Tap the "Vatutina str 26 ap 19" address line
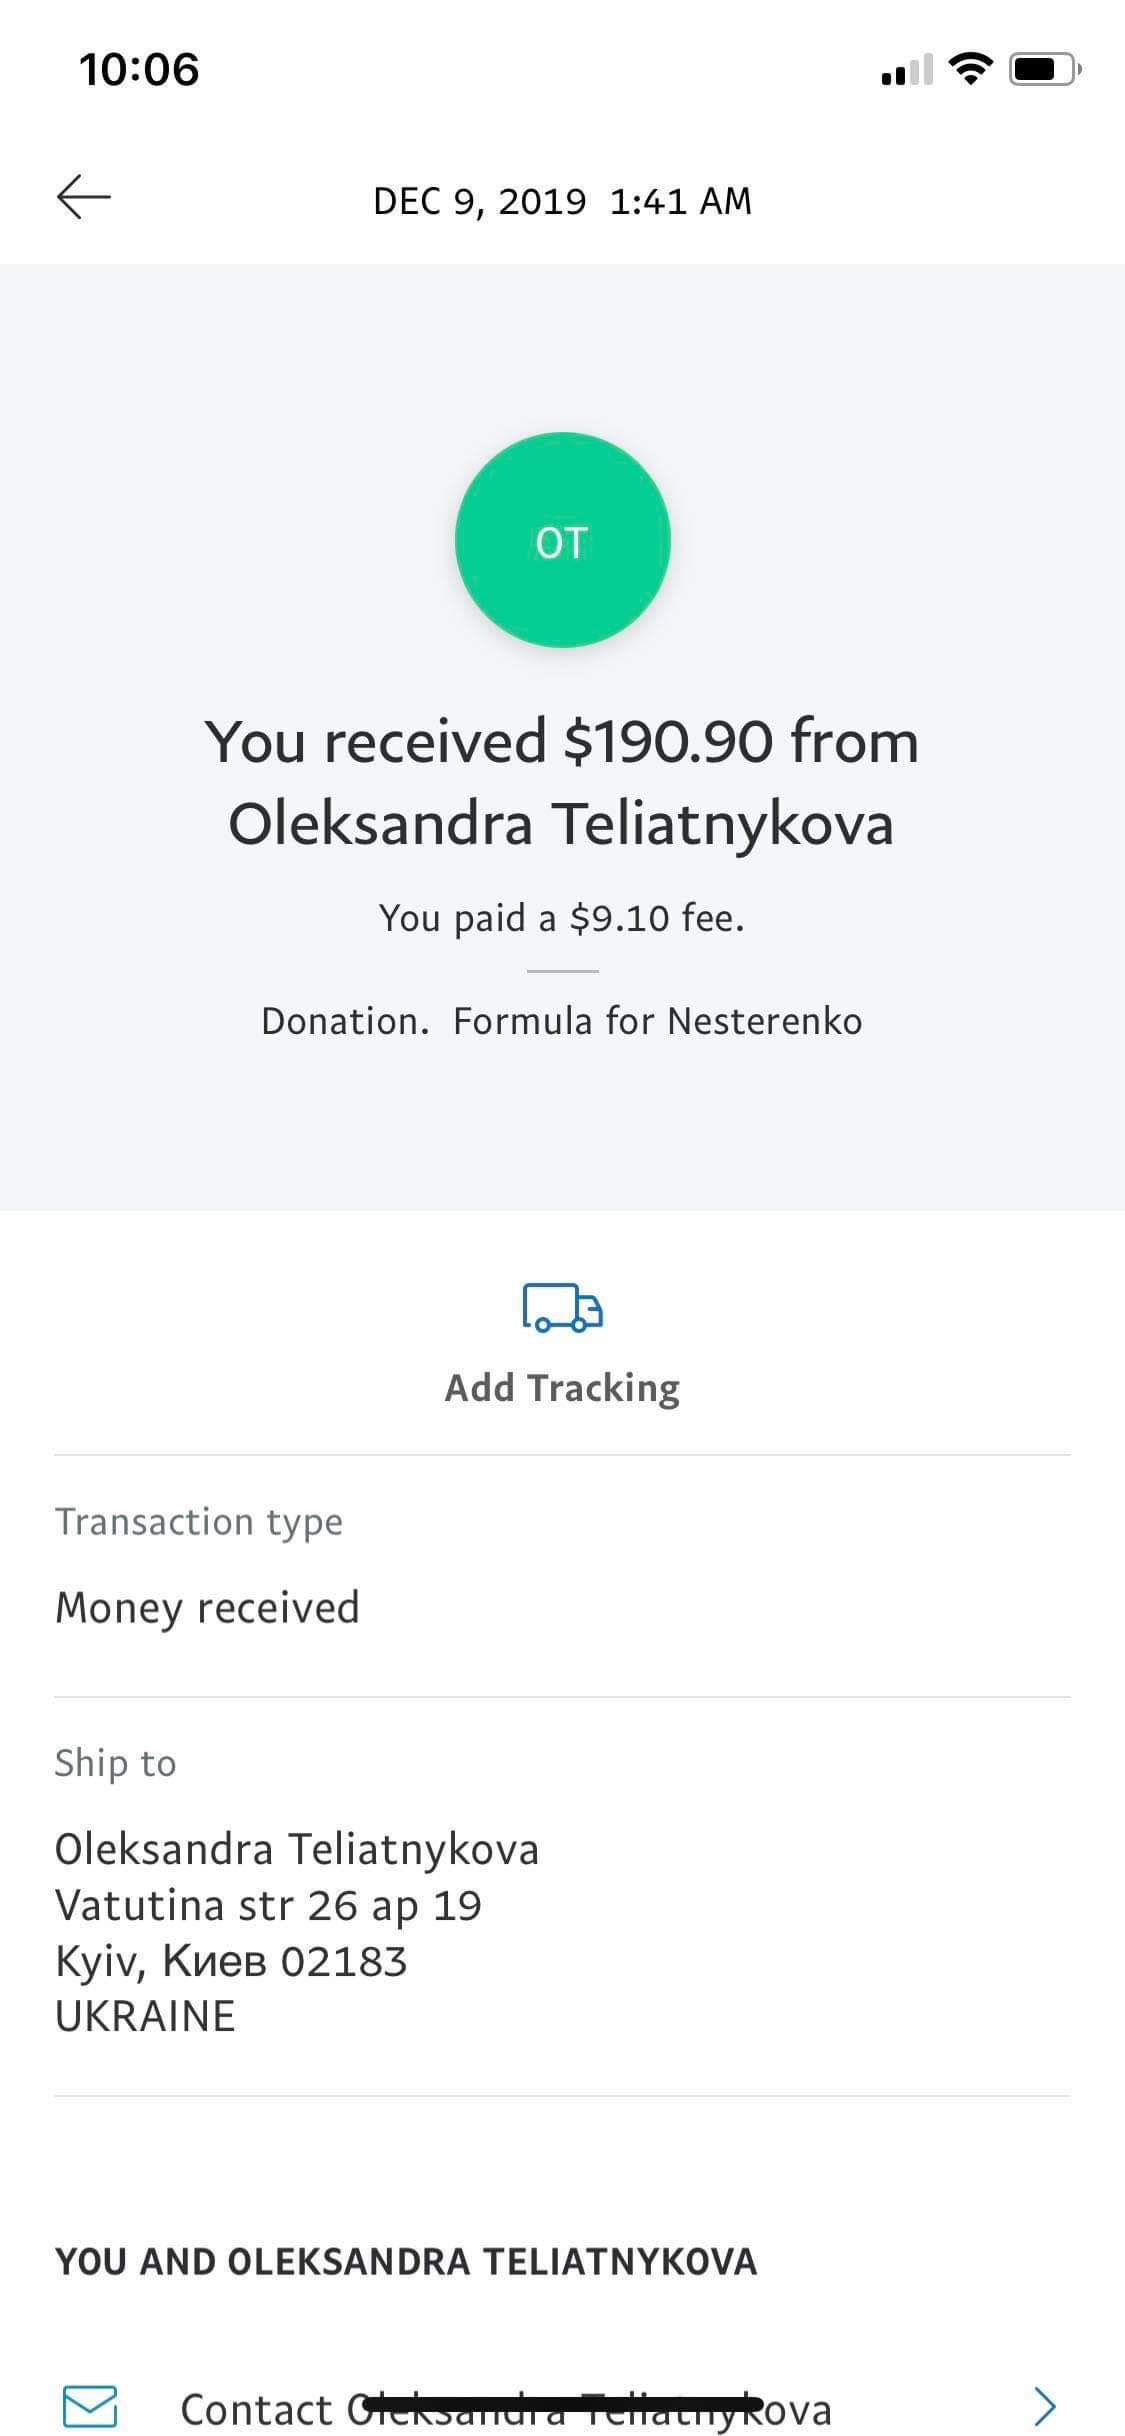 [268, 1905]
